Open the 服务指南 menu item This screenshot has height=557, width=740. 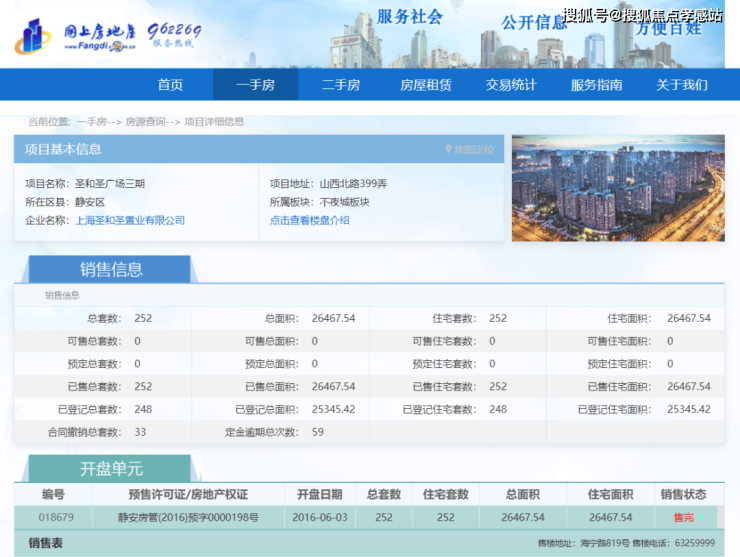597,85
